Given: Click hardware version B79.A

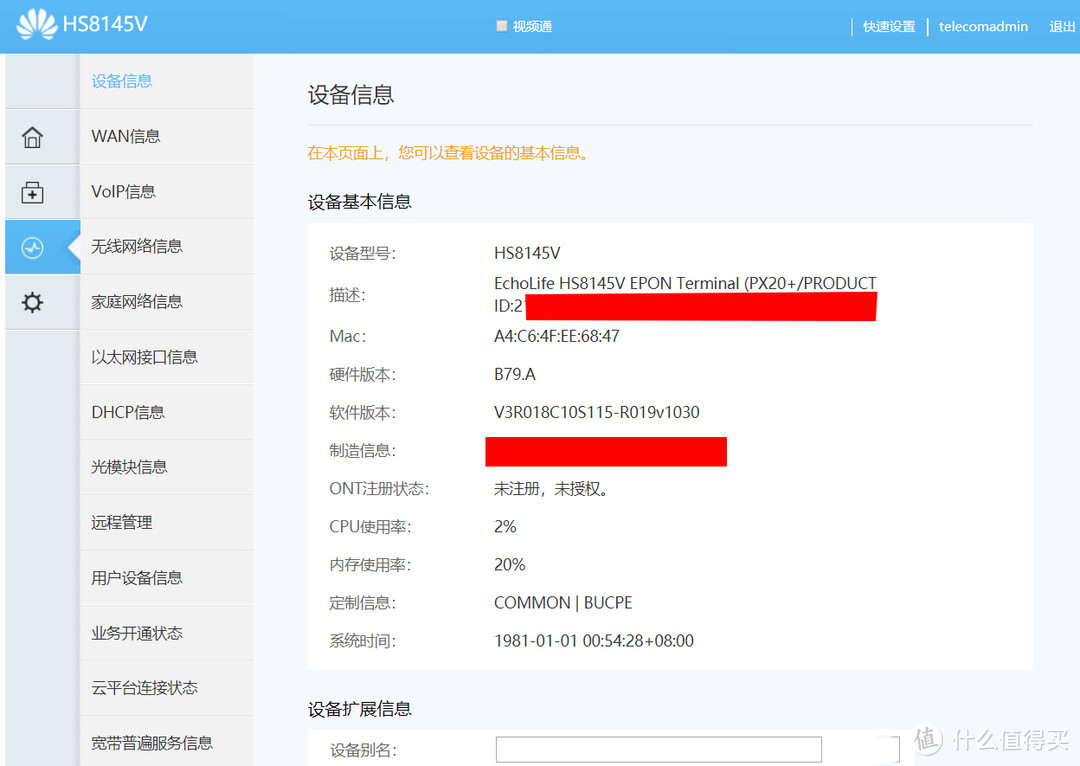Looking at the screenshot, I should point(515,374).
